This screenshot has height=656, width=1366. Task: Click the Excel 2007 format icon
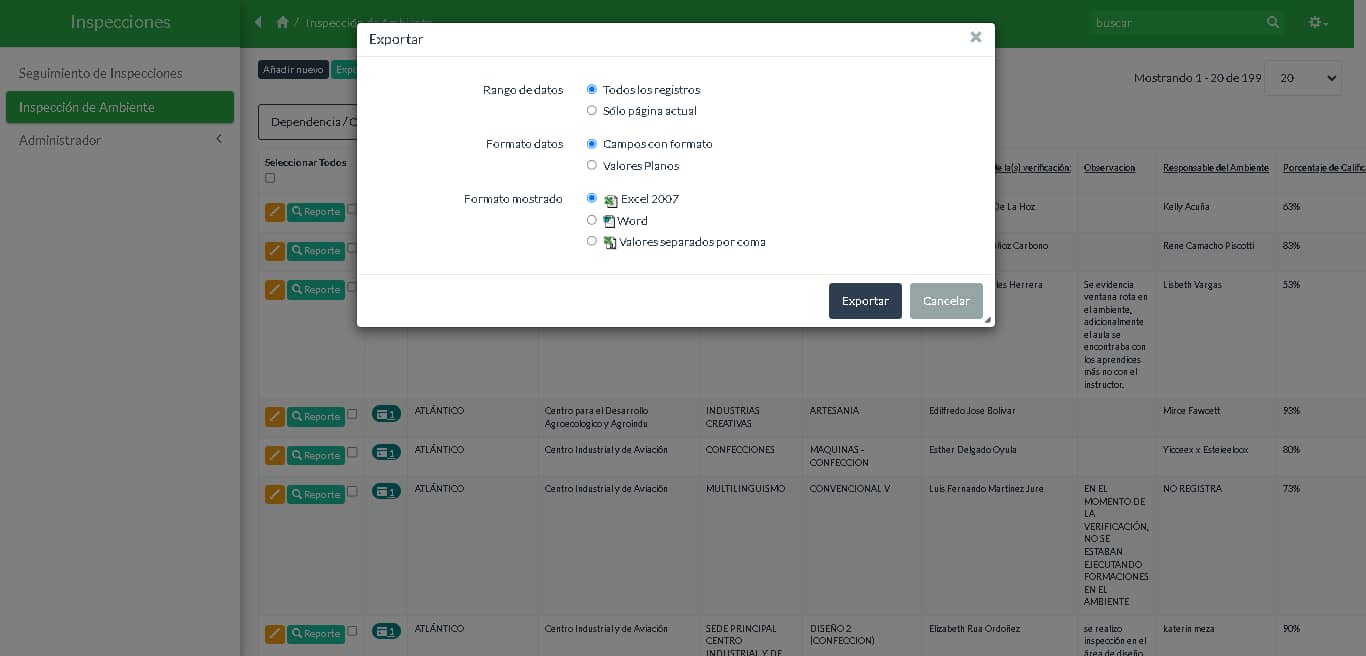pyautogui.click(x=611, y=200)
